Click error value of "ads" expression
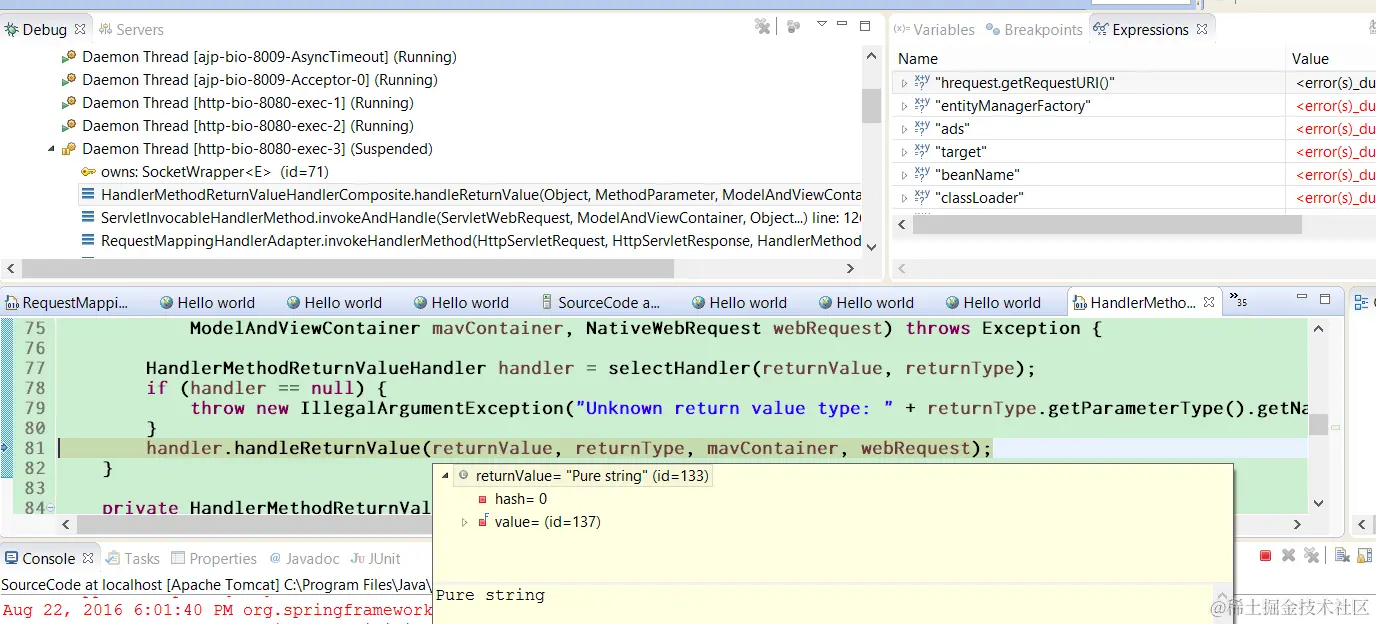 coord(1335,129)
